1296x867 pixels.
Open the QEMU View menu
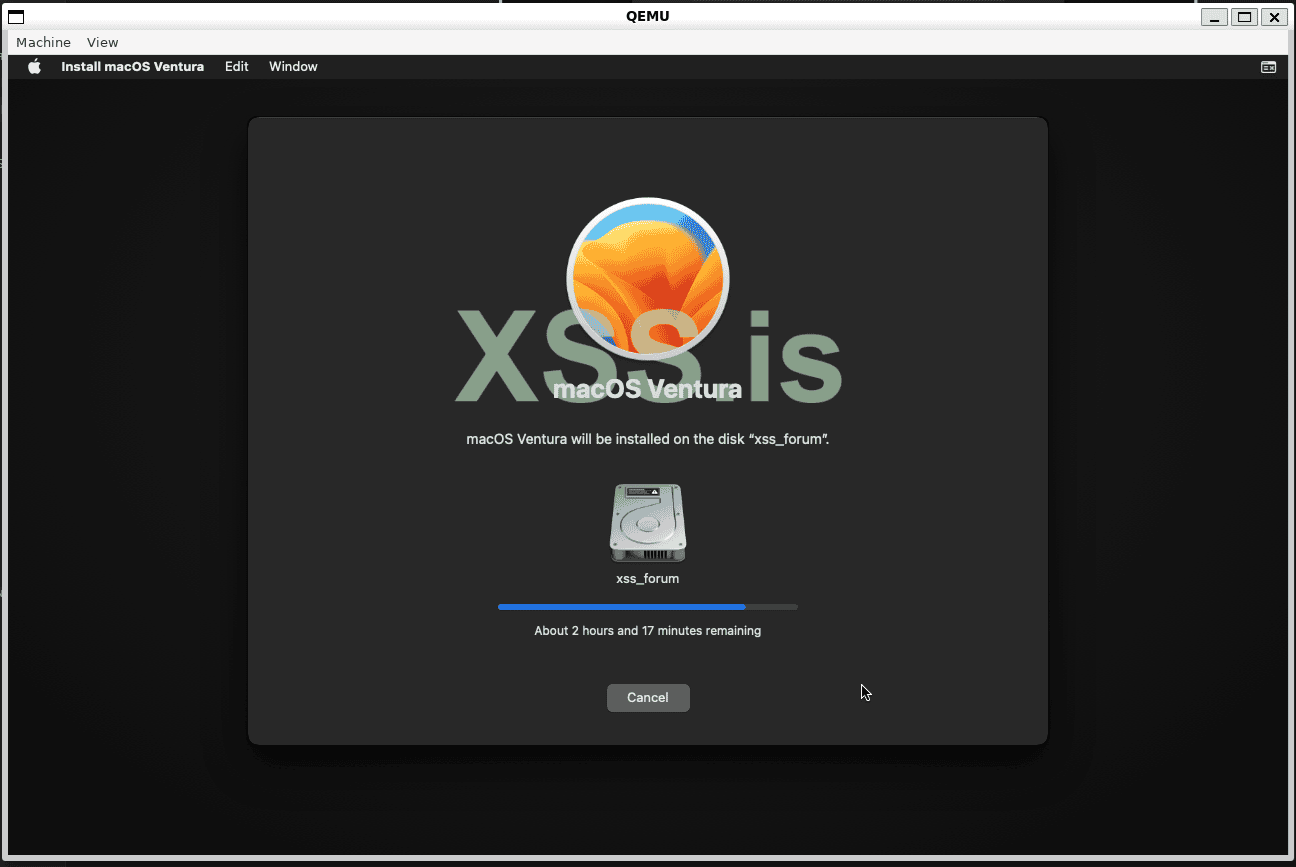tap(102, 42)
